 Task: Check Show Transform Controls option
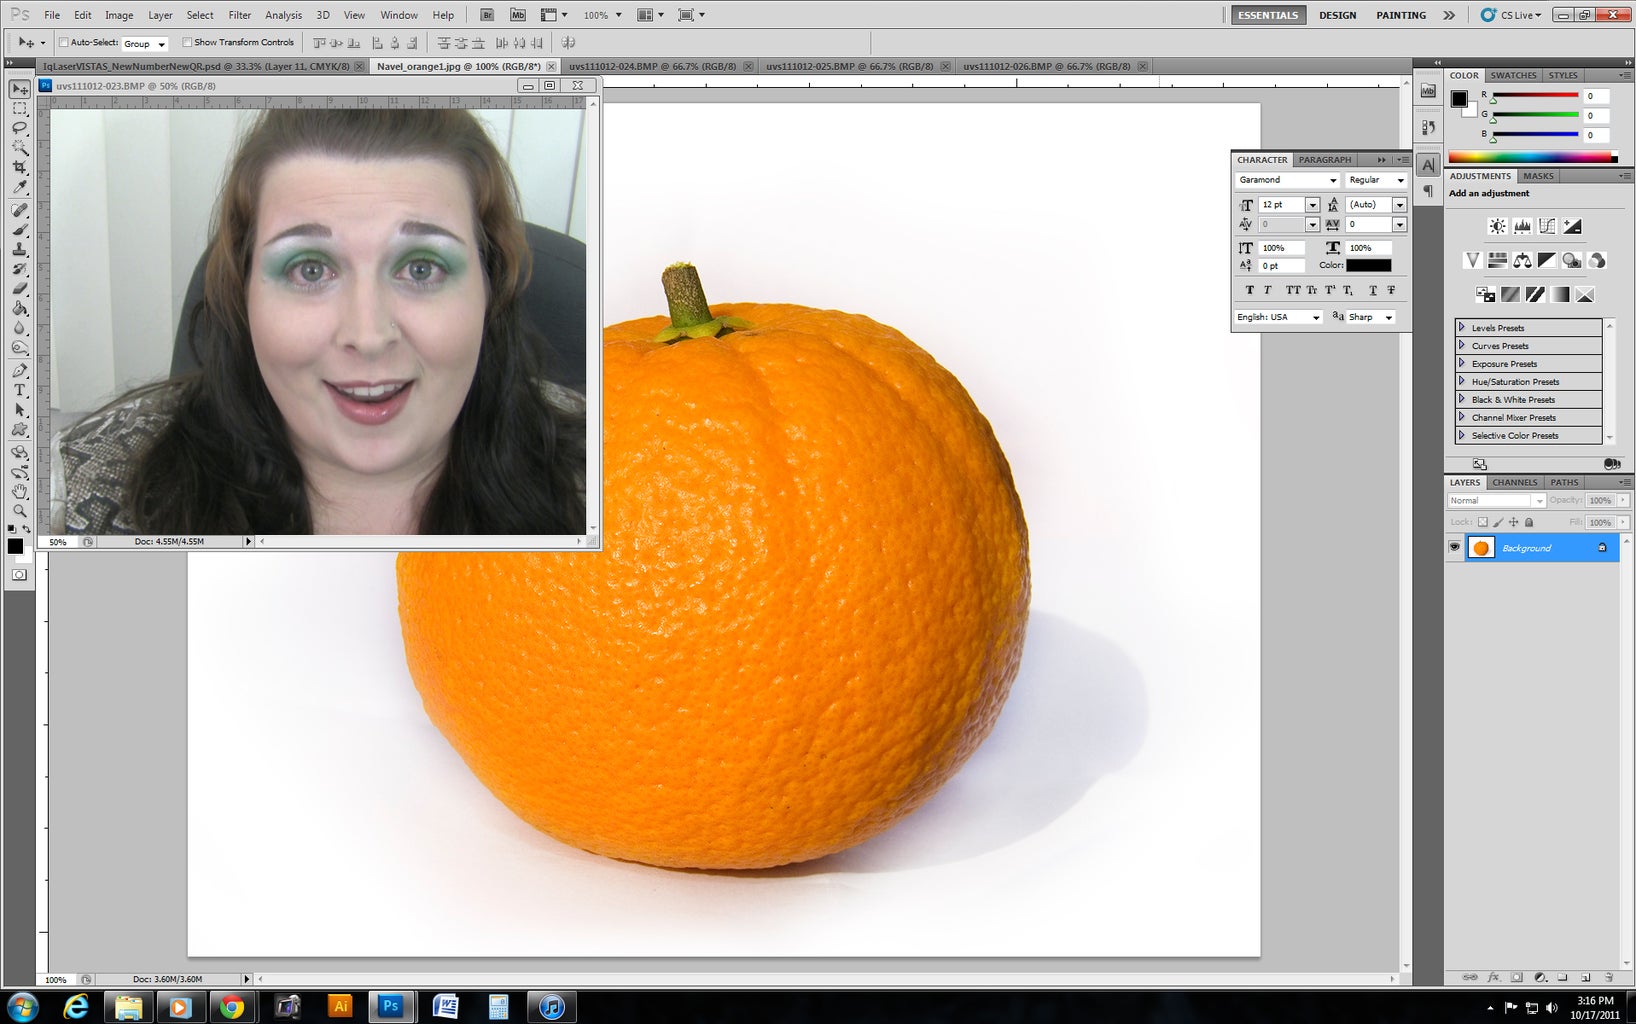[x=187, y=43]
